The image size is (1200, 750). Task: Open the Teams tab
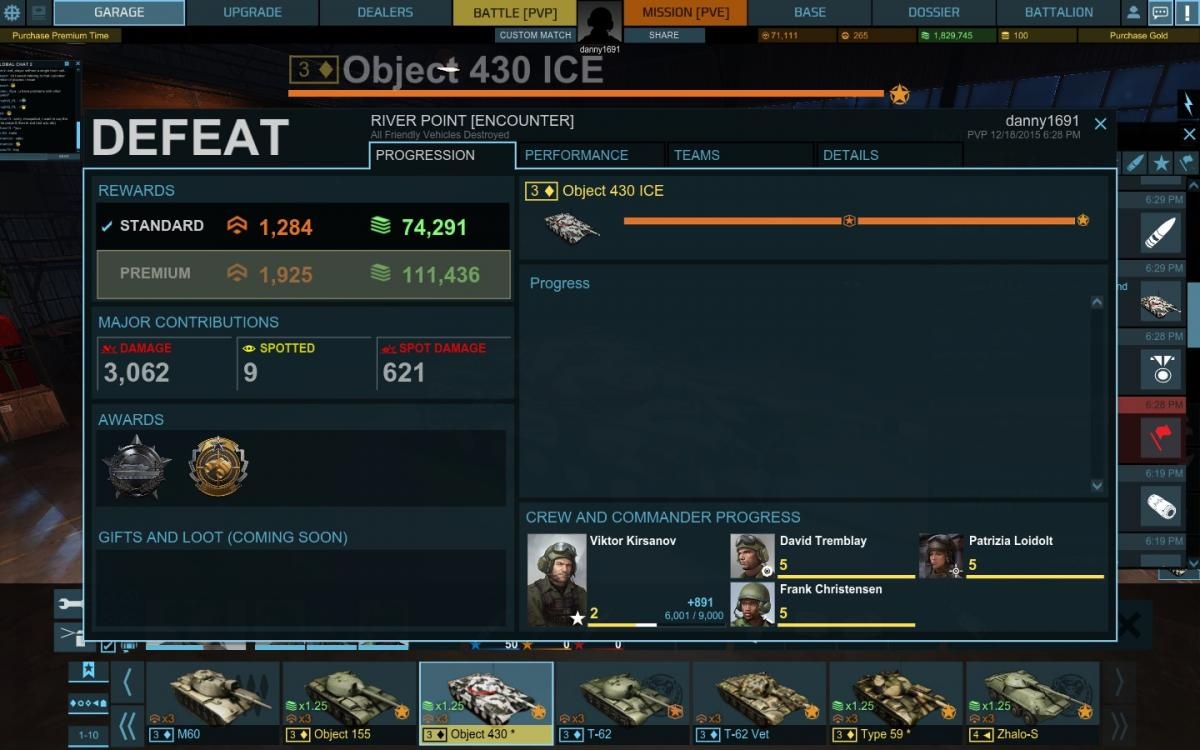[697, 155]
